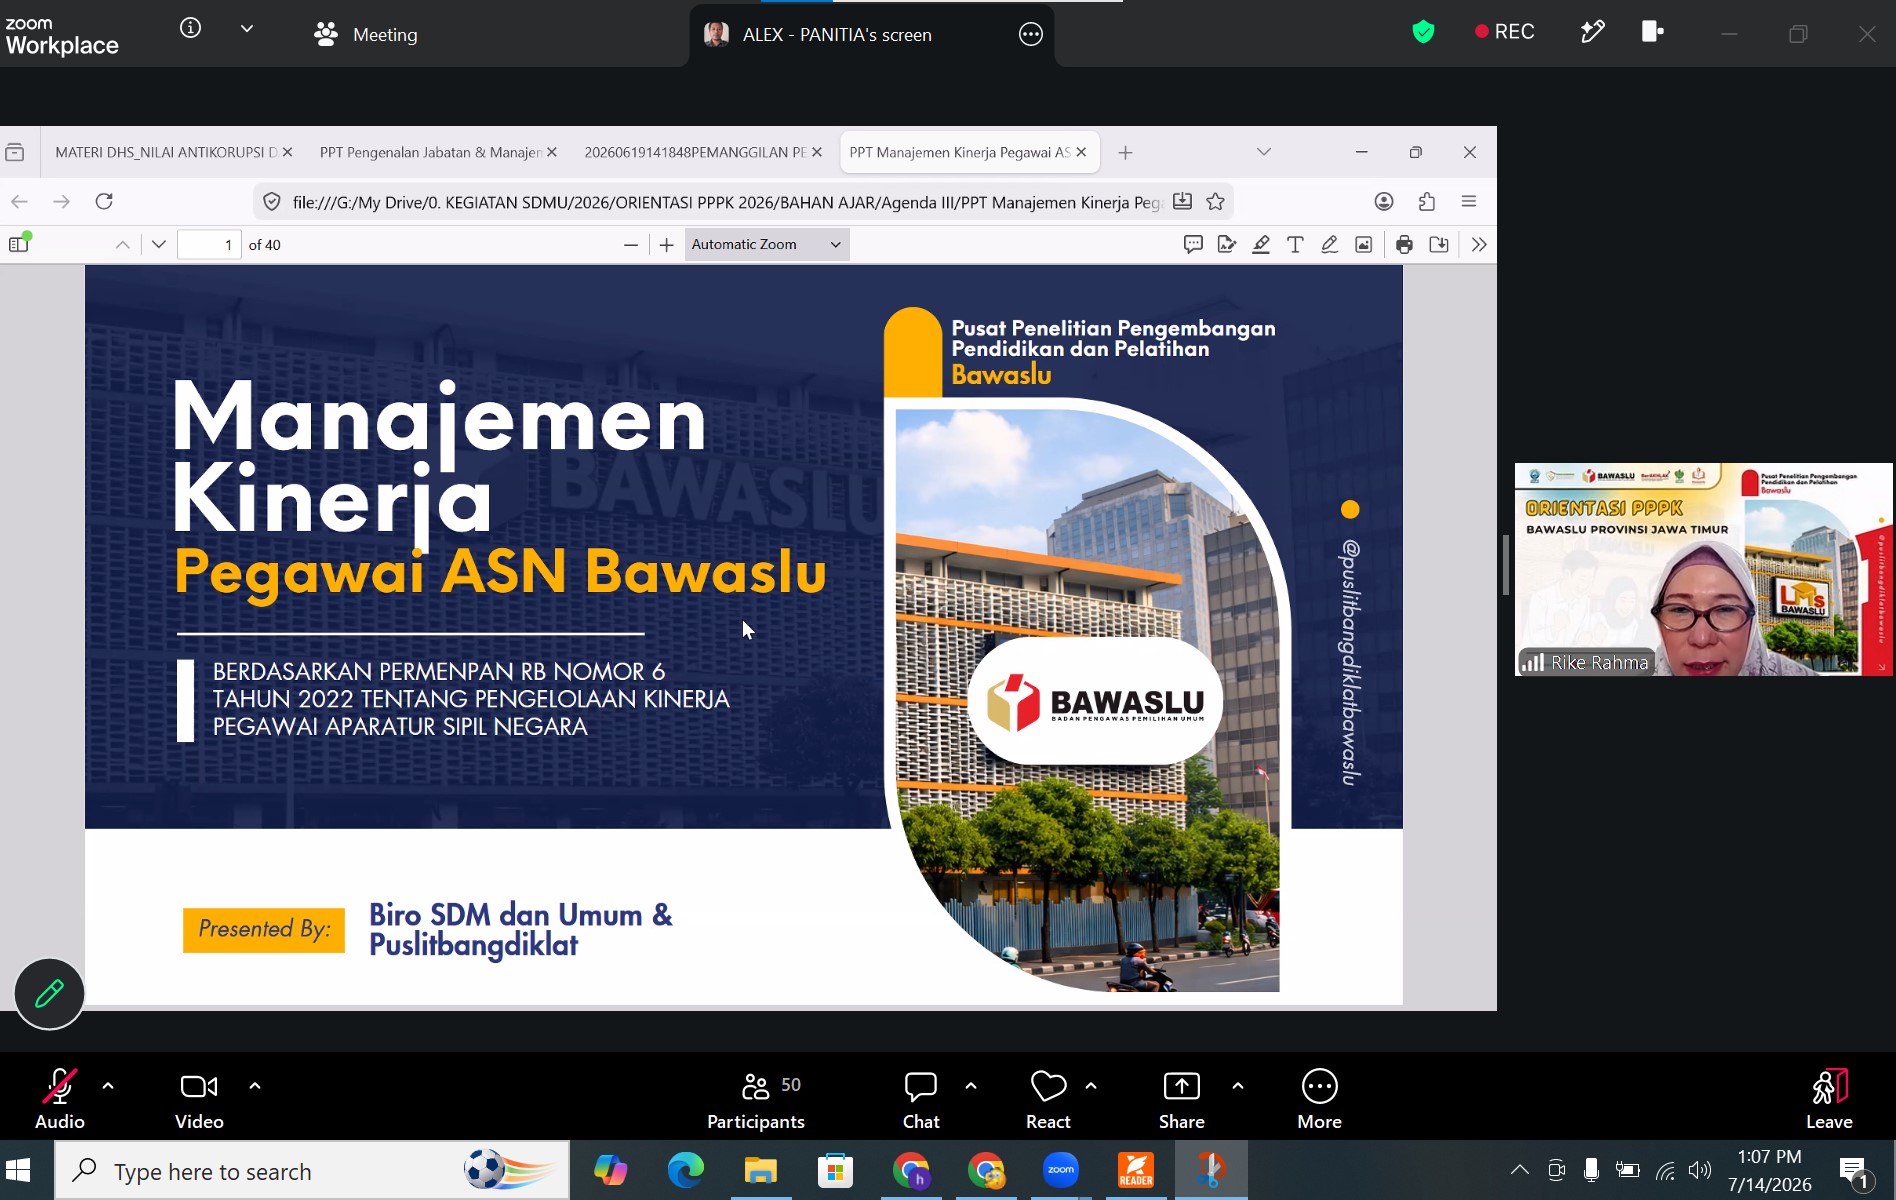
Task: Zoom out the PDF
Action: pos(630,244)
